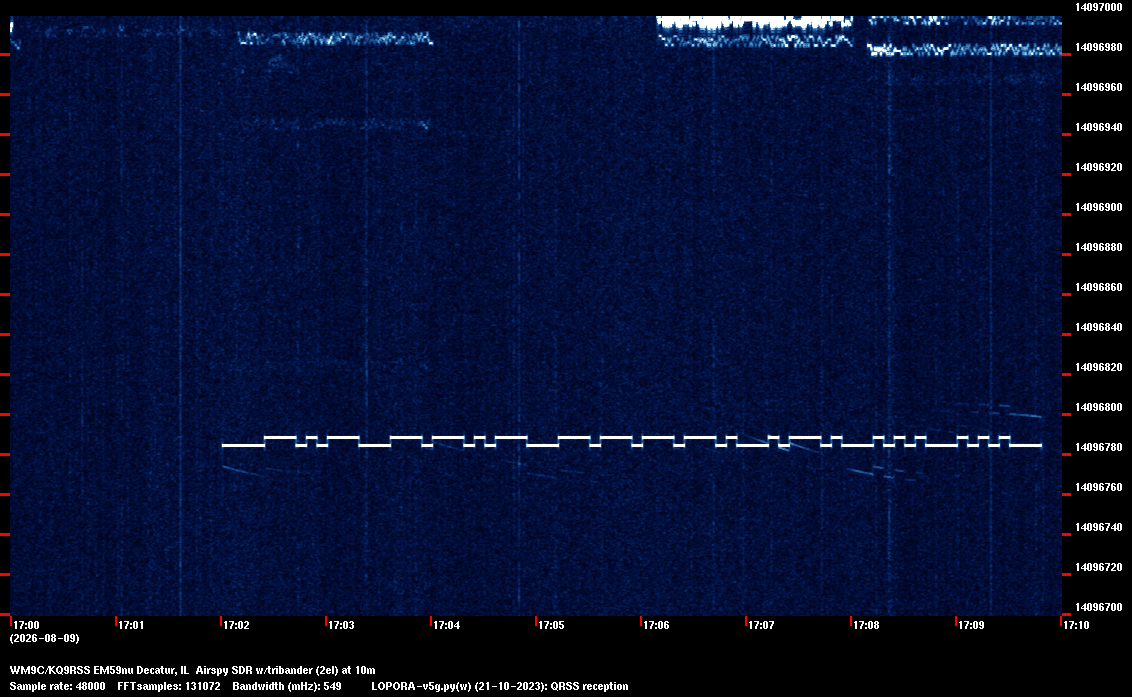The image size is (1132, 697).
Task: Click the 14096760 frequency label
Action: click(x=1099, y=488)
